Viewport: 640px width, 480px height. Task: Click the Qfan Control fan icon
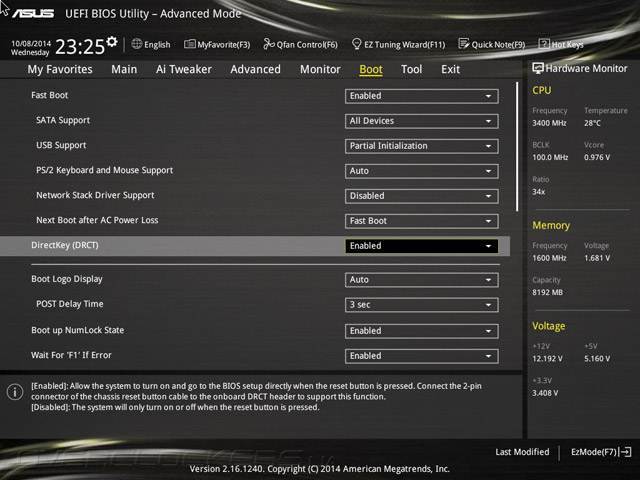269,44
